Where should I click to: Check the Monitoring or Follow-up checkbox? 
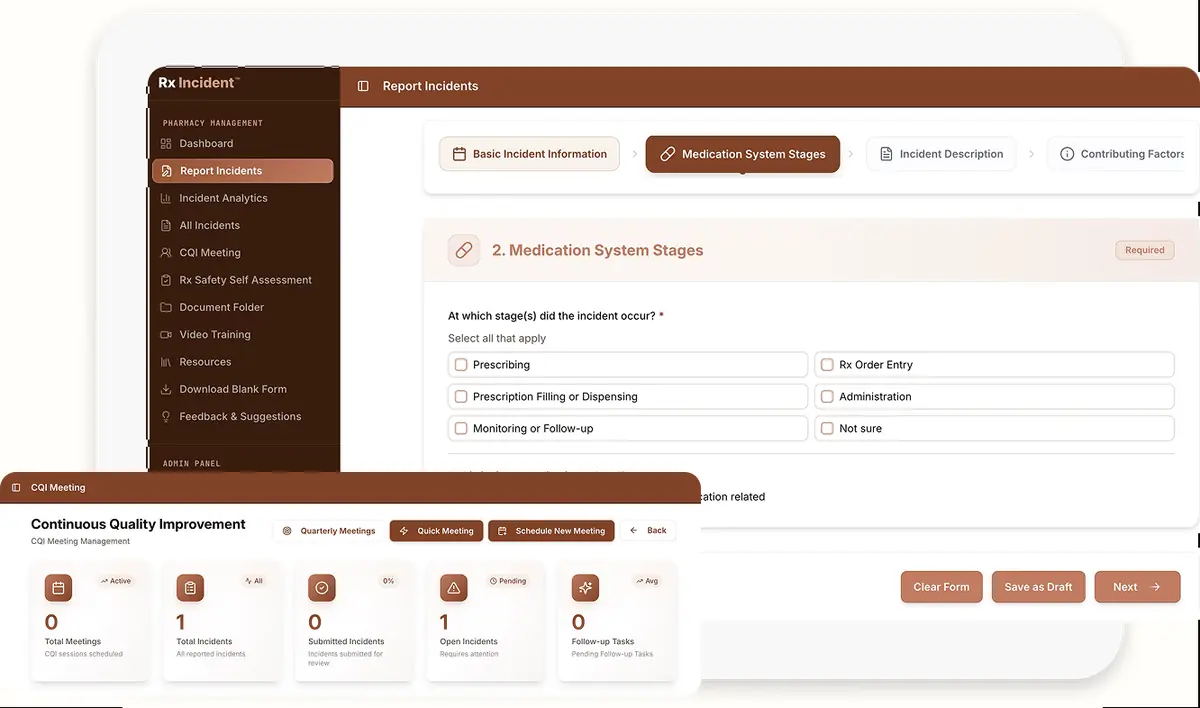point(461,428)
